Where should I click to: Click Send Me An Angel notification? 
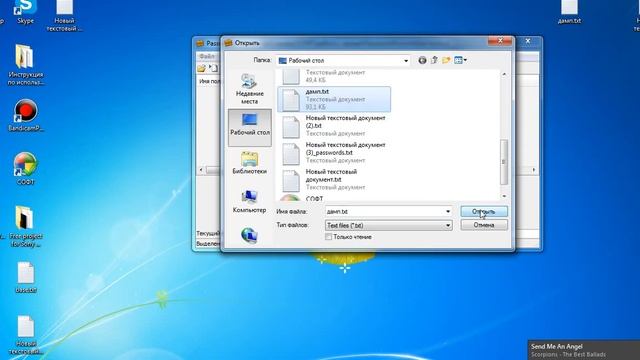click(584, 350)
